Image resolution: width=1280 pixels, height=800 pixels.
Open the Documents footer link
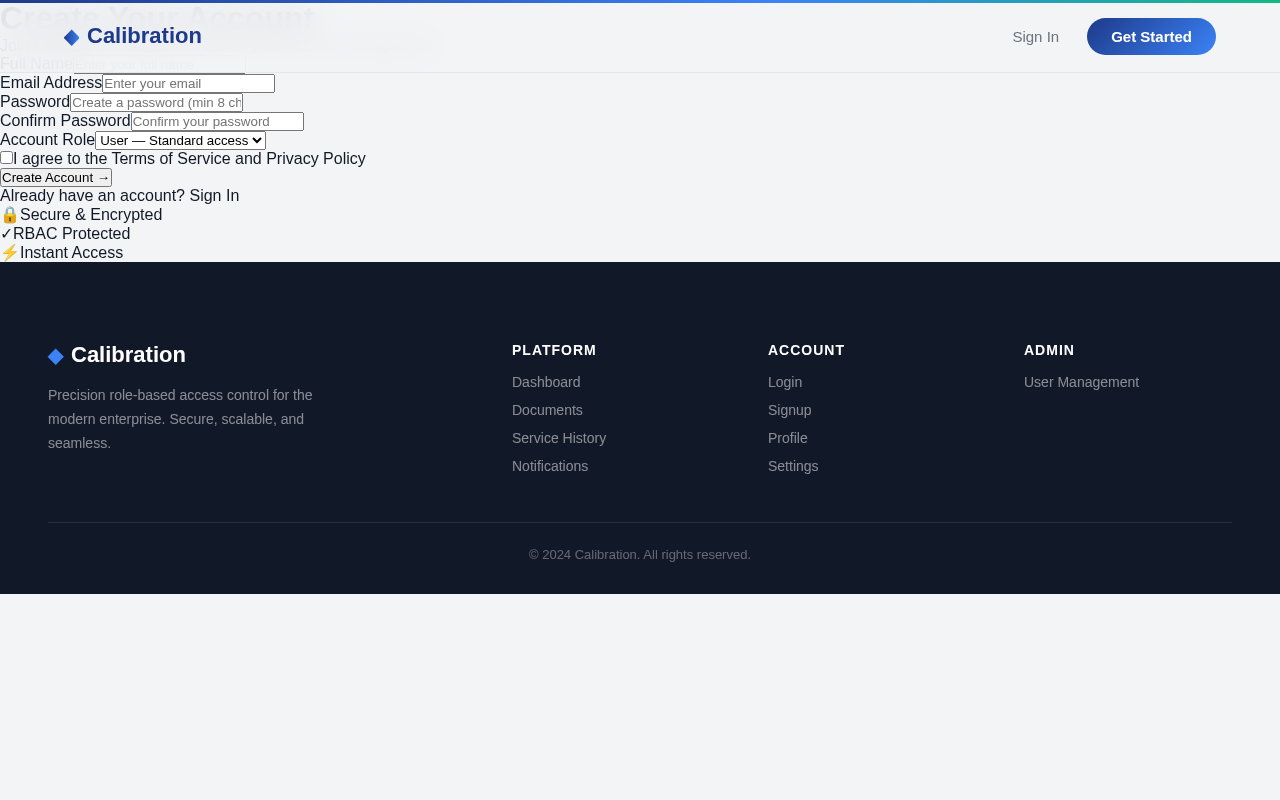[x=547, y=410]
